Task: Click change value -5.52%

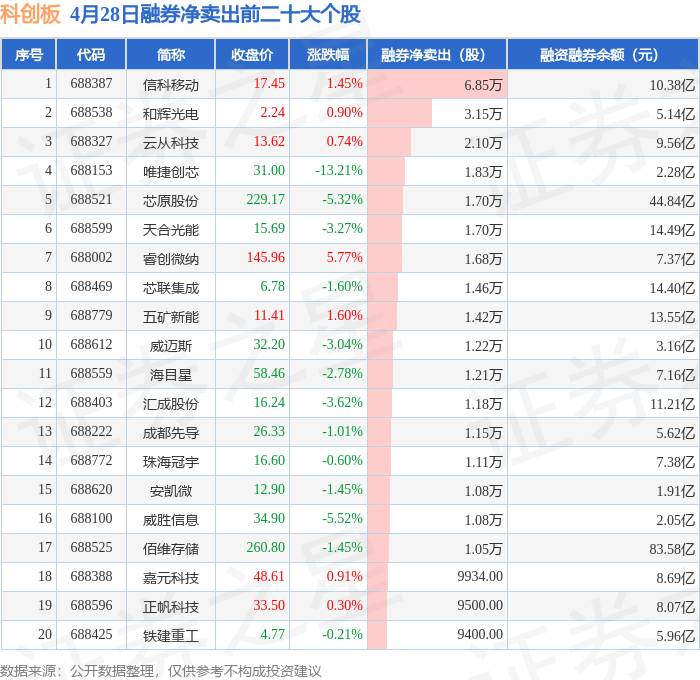Action: [x=342, y=519]
